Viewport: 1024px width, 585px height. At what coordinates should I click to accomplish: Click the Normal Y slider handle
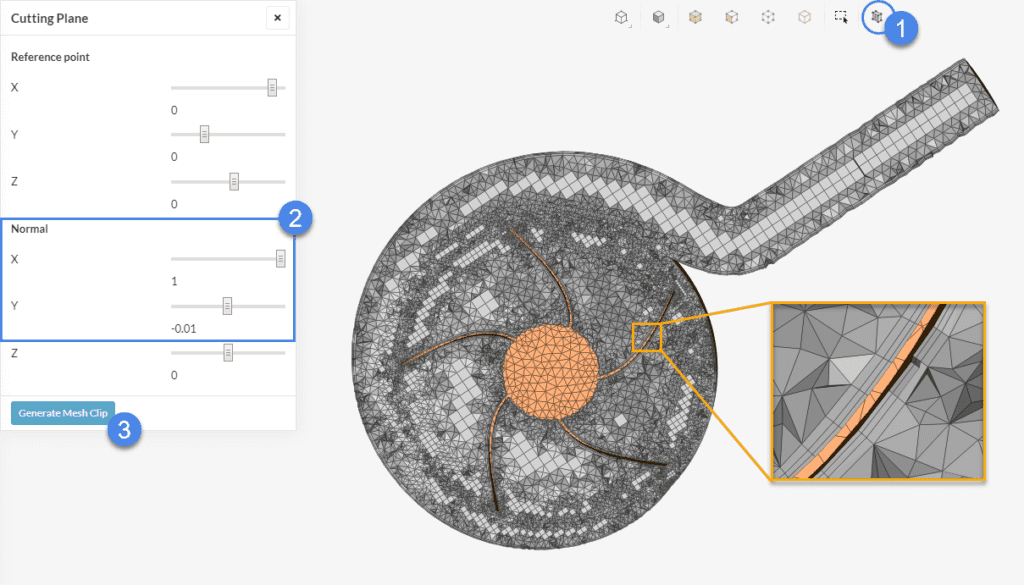click(227, 306)
